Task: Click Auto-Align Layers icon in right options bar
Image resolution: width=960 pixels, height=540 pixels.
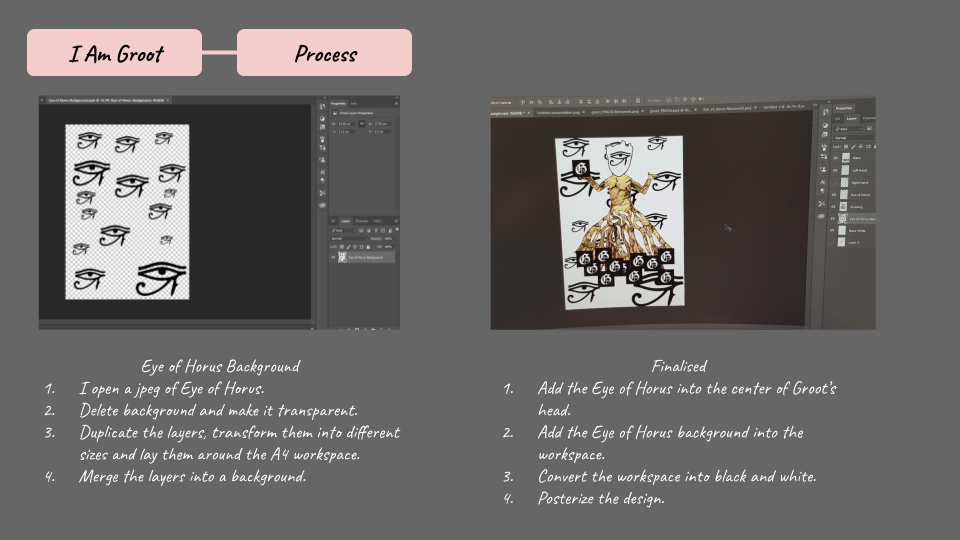Action: pyautogui.click(x=638, y=100)
